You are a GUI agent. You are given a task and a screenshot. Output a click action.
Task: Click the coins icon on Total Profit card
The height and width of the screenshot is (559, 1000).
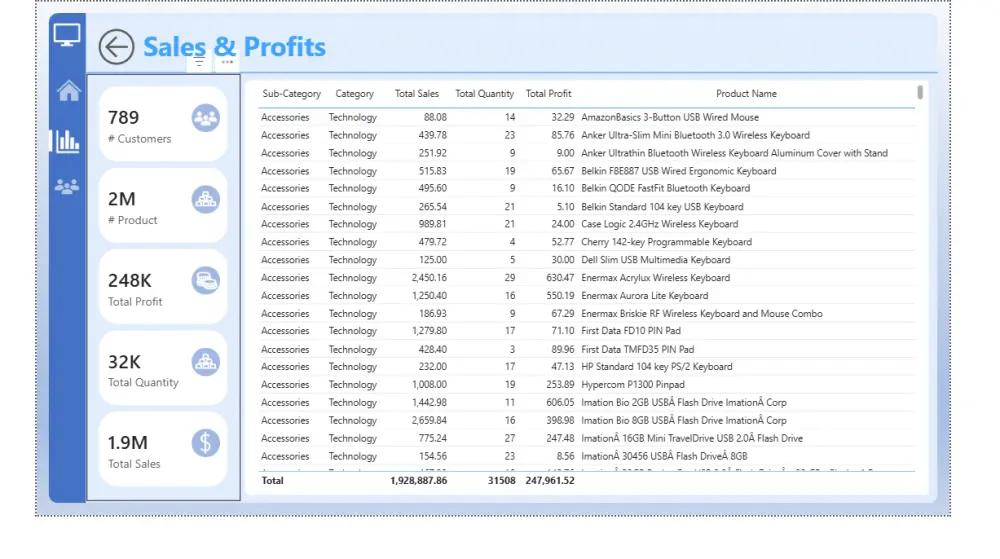coord(205,280)
